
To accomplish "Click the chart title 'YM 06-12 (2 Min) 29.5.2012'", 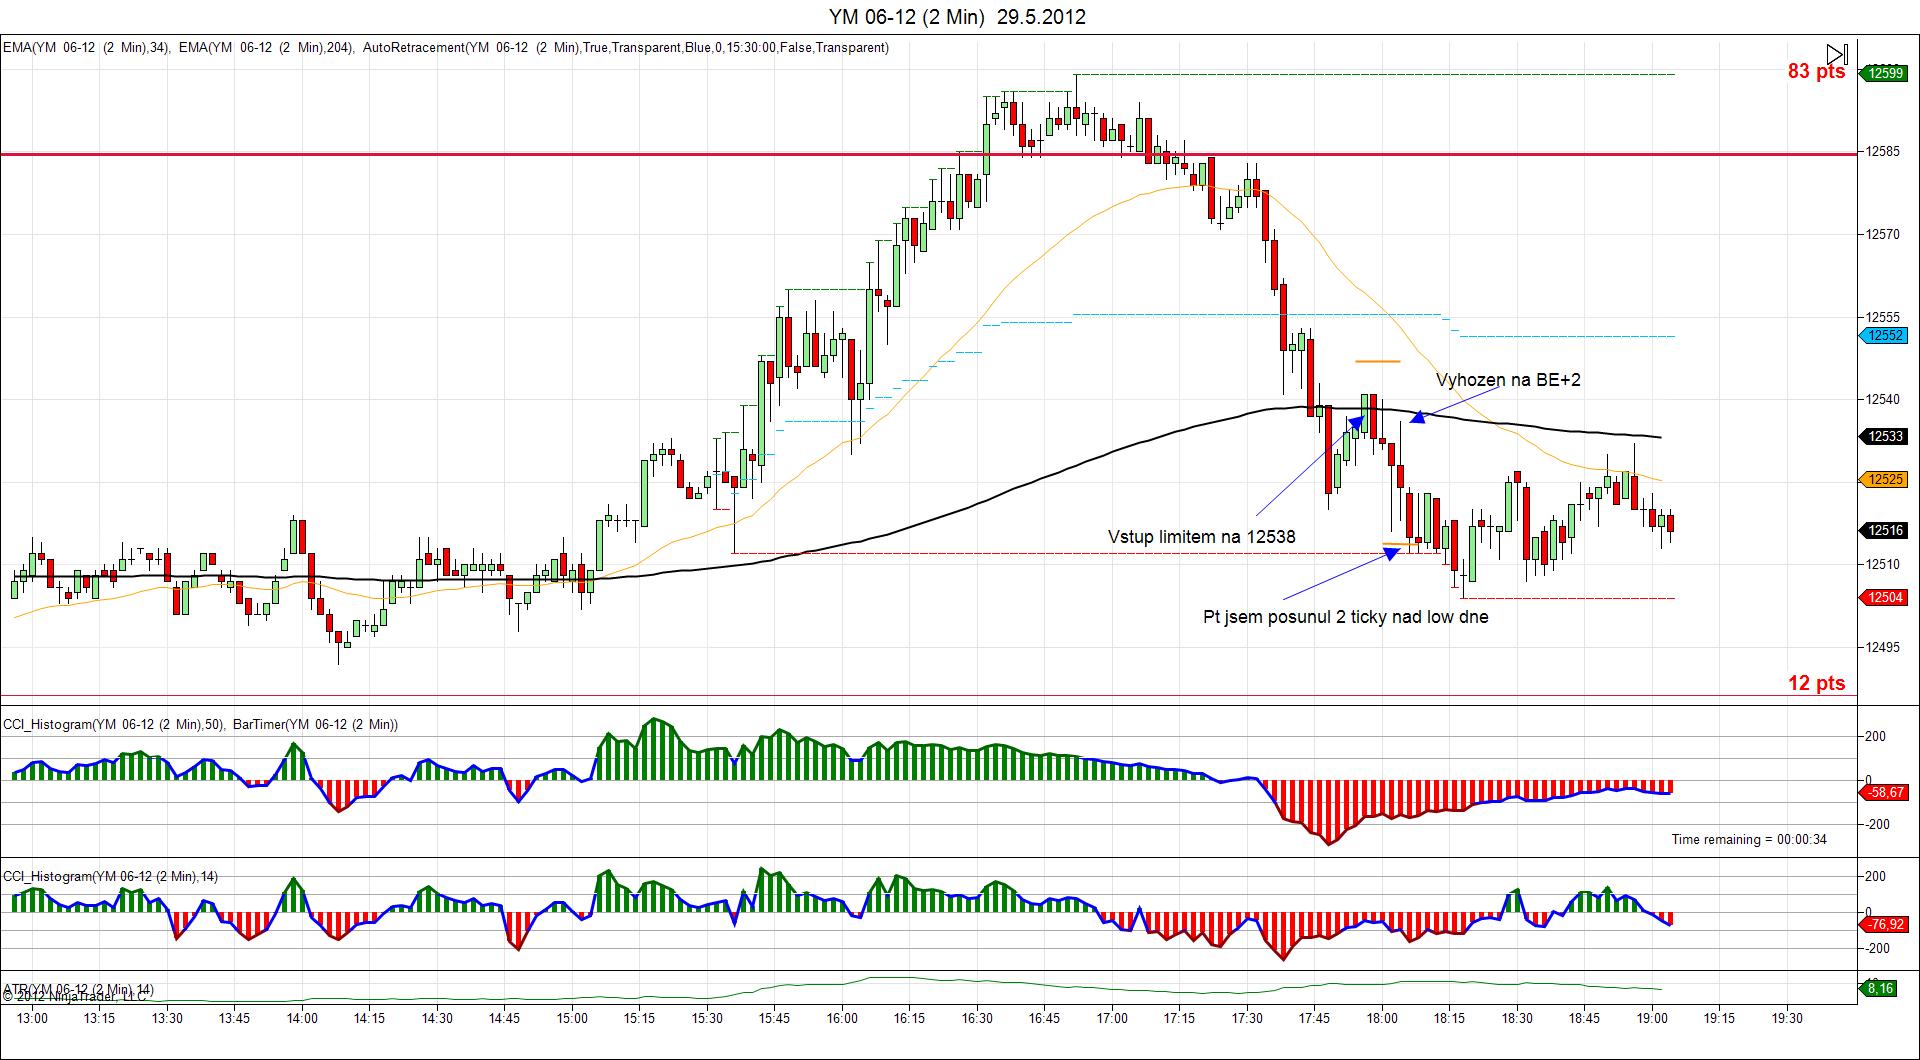I will tap(957, 16).
